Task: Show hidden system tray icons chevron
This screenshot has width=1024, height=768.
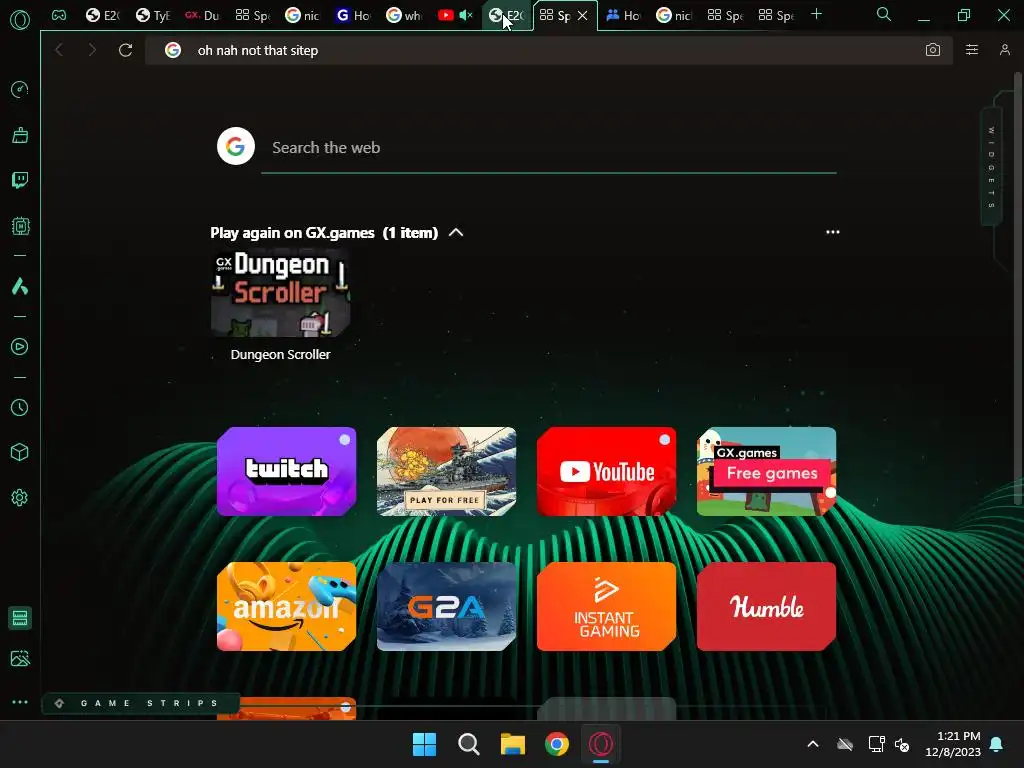Action: point(812,744)
